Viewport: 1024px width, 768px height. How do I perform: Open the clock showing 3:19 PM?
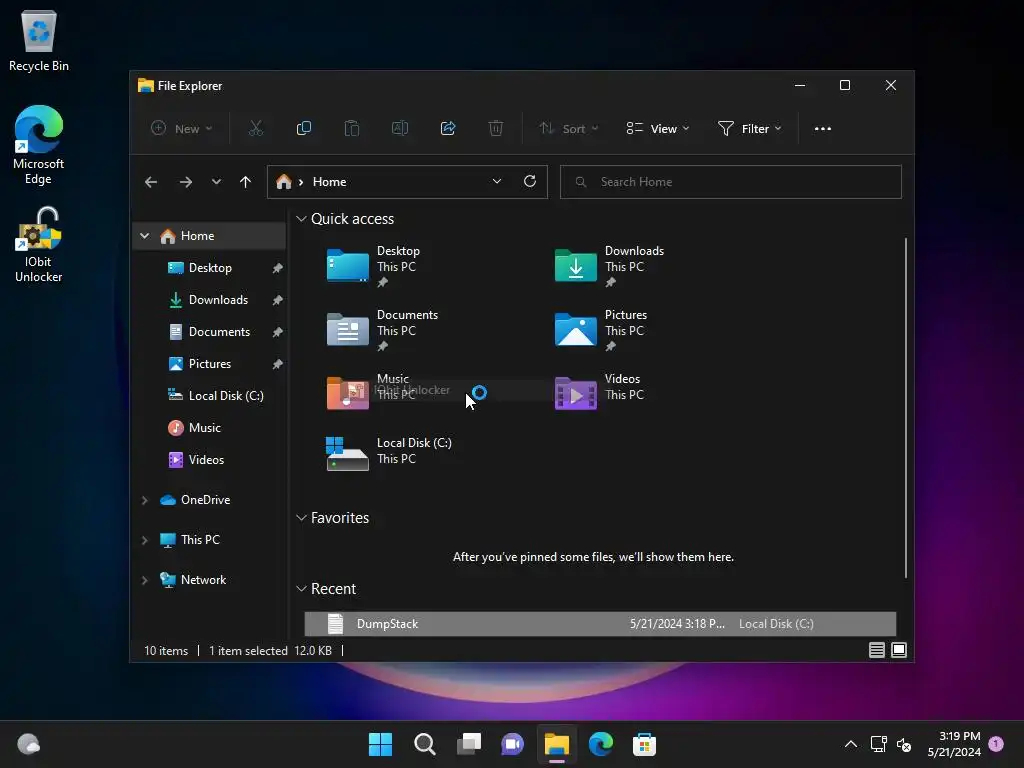click(x=954, y=744)
